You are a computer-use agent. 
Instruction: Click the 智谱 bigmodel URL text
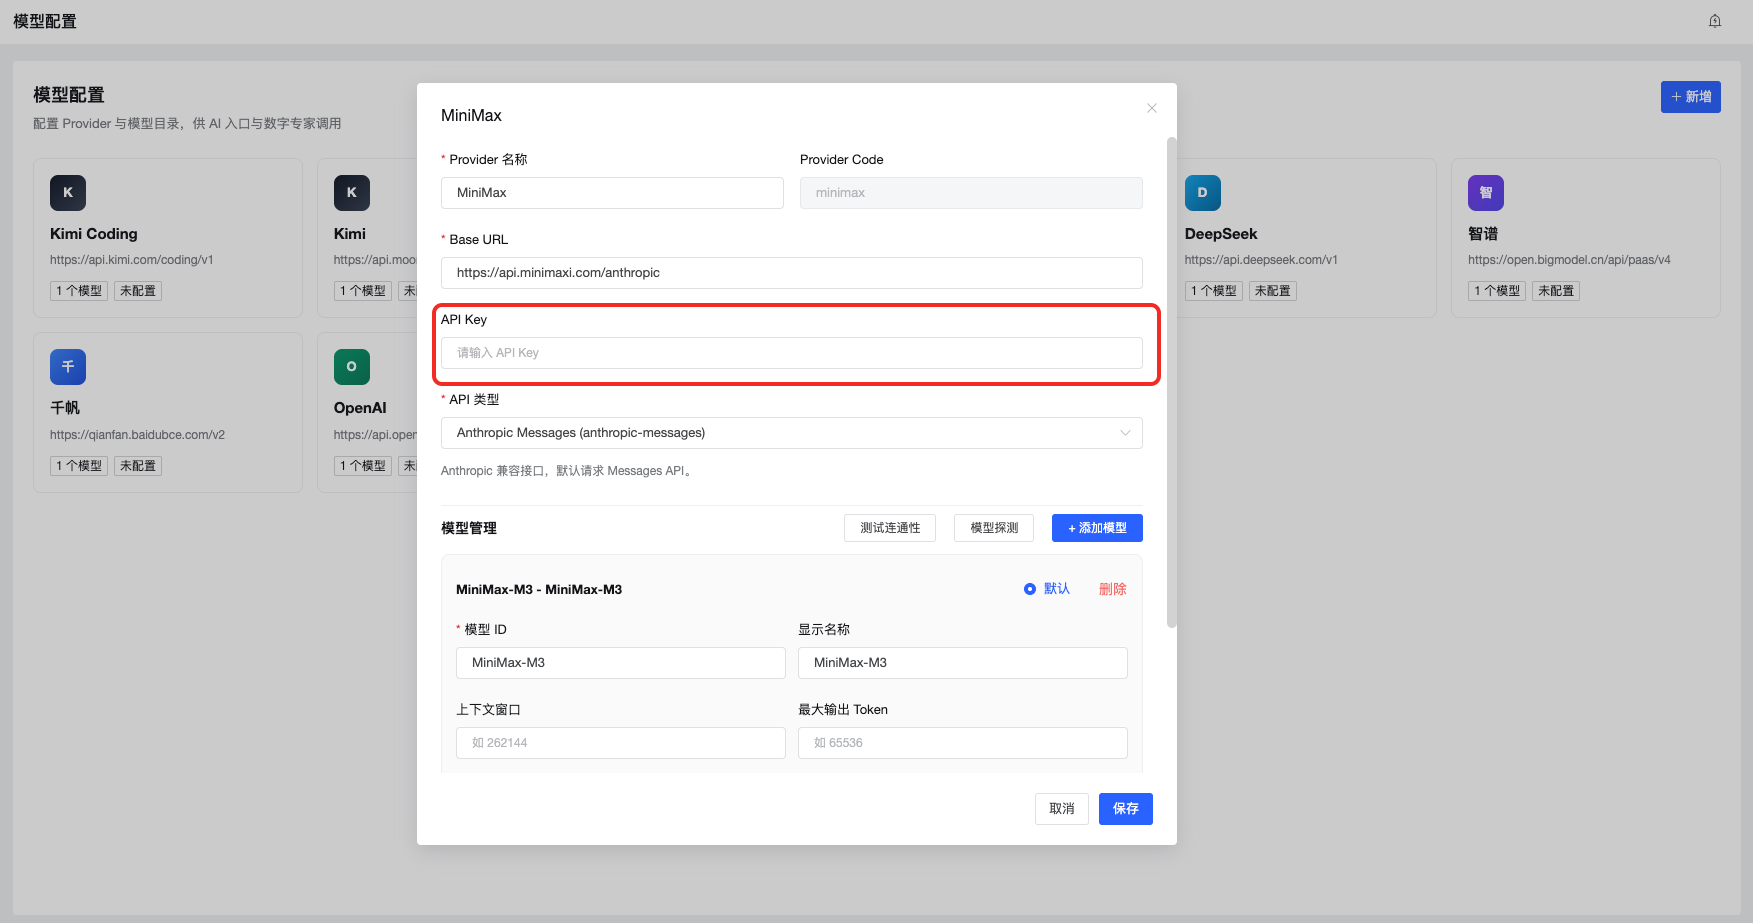click(x=1569, y=260)
